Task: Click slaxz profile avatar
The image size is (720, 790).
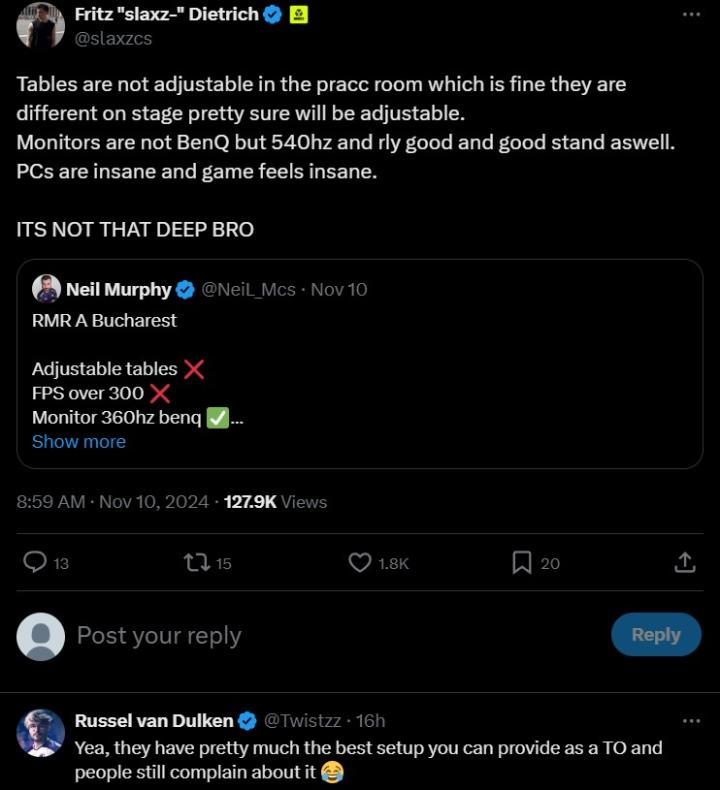Action: click(x=40, y=25)
